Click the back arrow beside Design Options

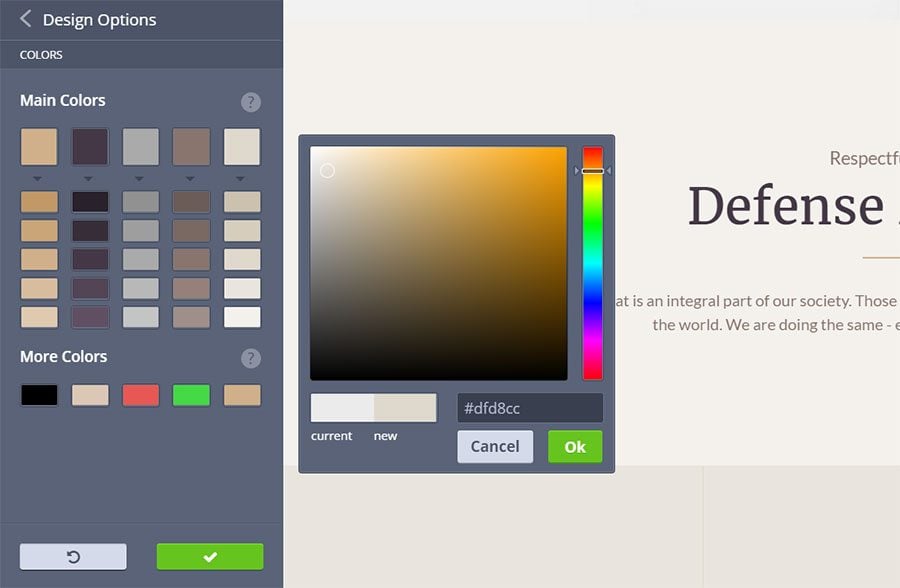click(x=25, y=19)
